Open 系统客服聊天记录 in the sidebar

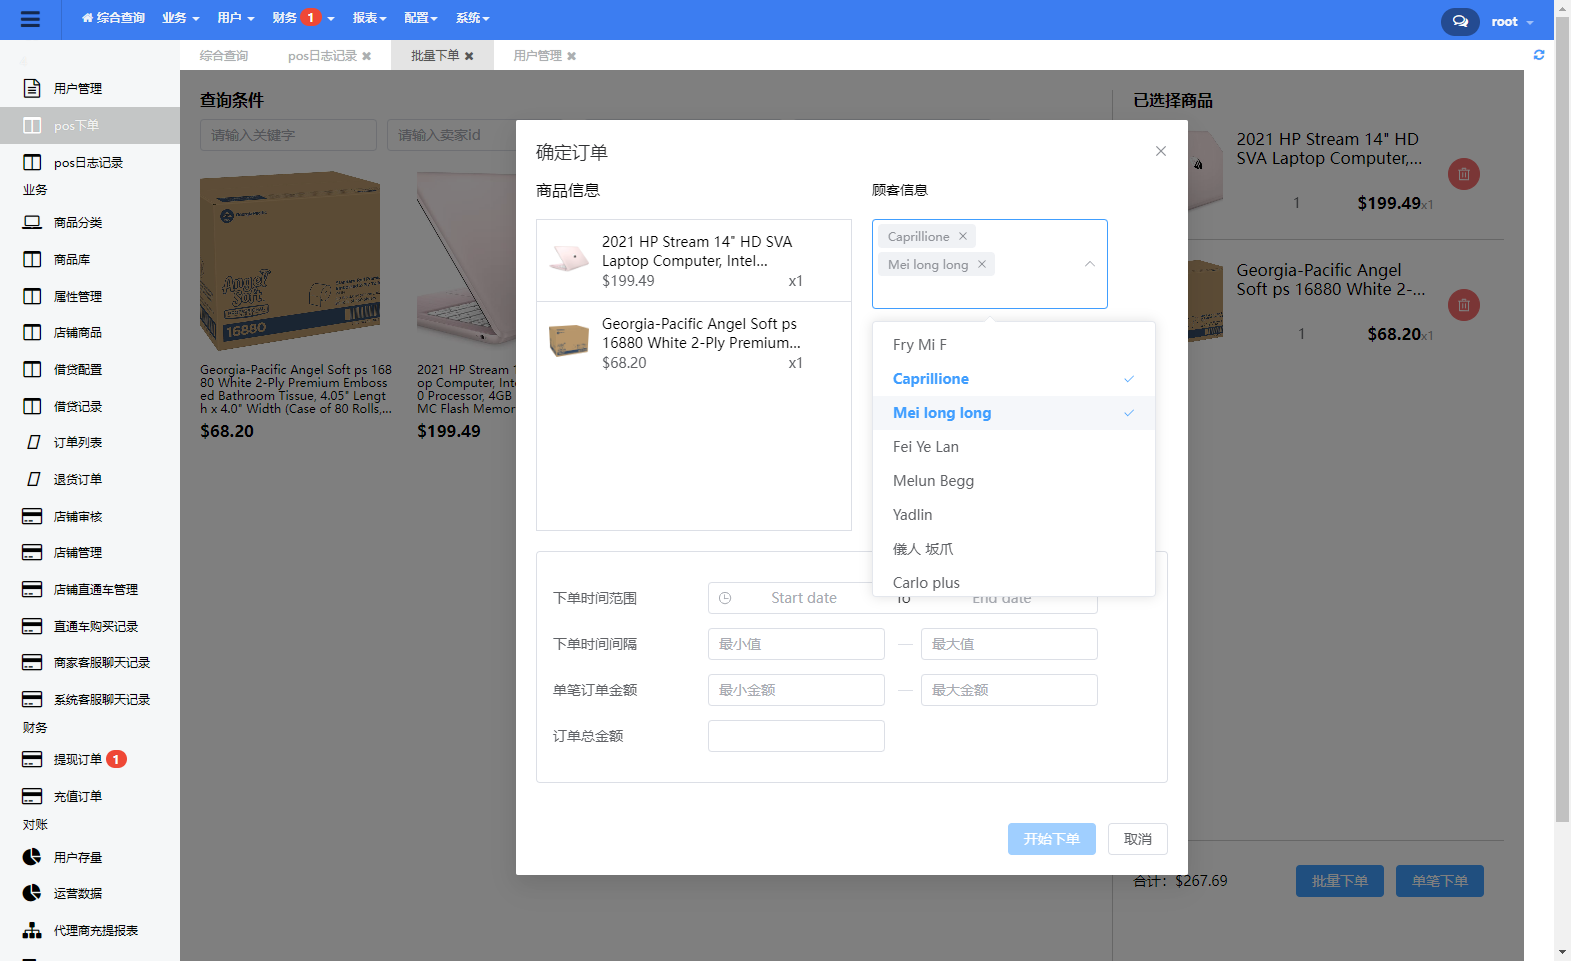(x=90, y=699)
